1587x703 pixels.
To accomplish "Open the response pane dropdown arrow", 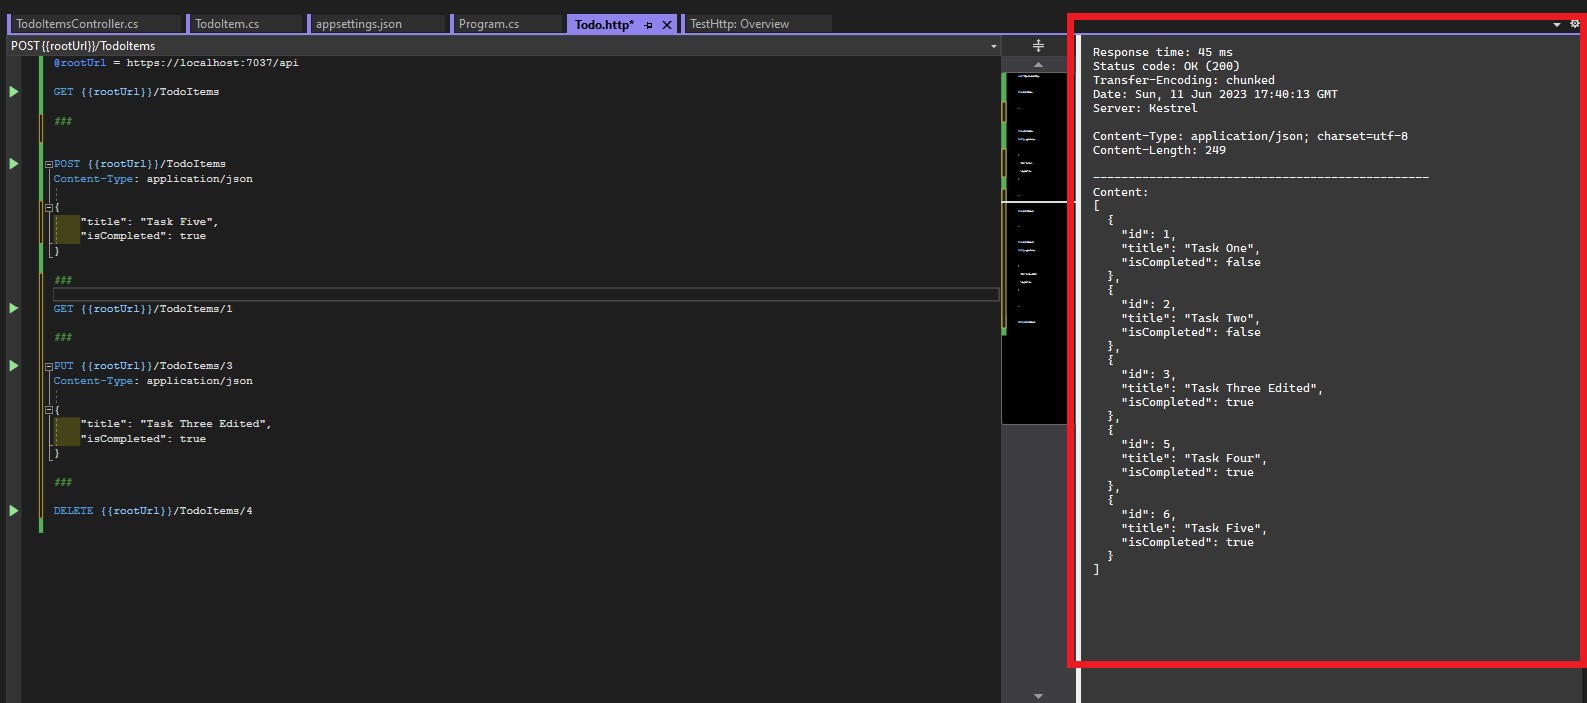I will click(1556, 25).
